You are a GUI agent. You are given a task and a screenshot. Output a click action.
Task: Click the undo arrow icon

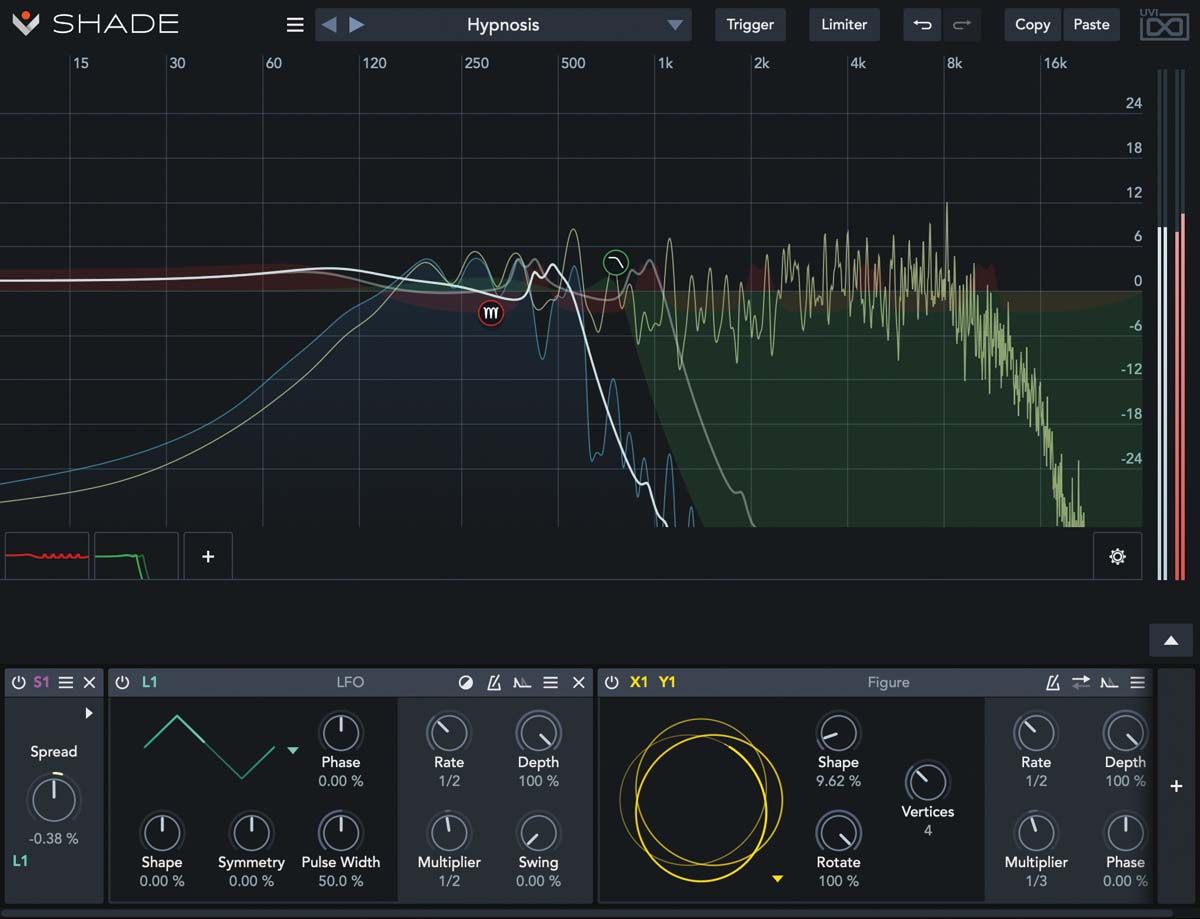tap(921, 25)
